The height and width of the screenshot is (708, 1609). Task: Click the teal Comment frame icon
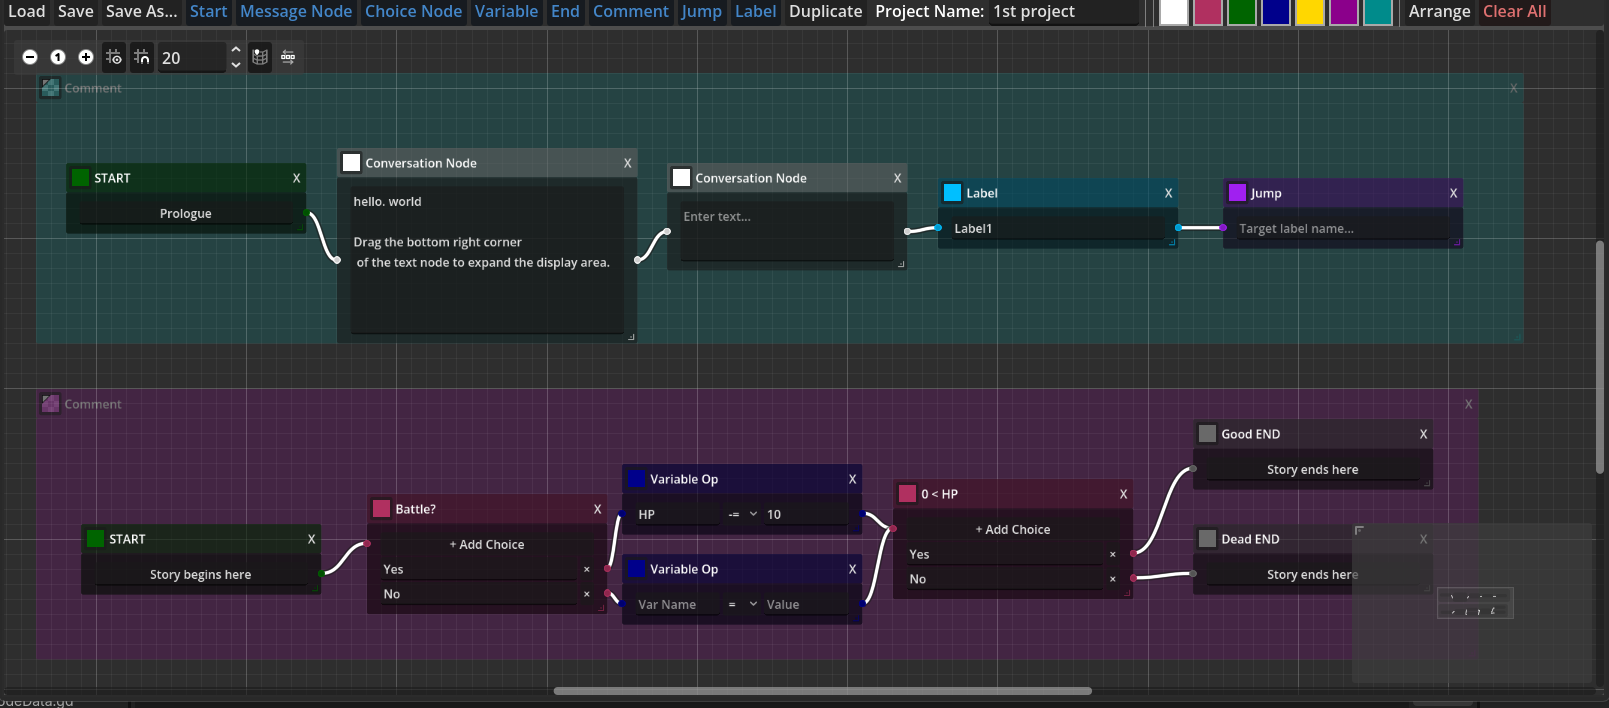pyautogui.click(x=50, y=87)
